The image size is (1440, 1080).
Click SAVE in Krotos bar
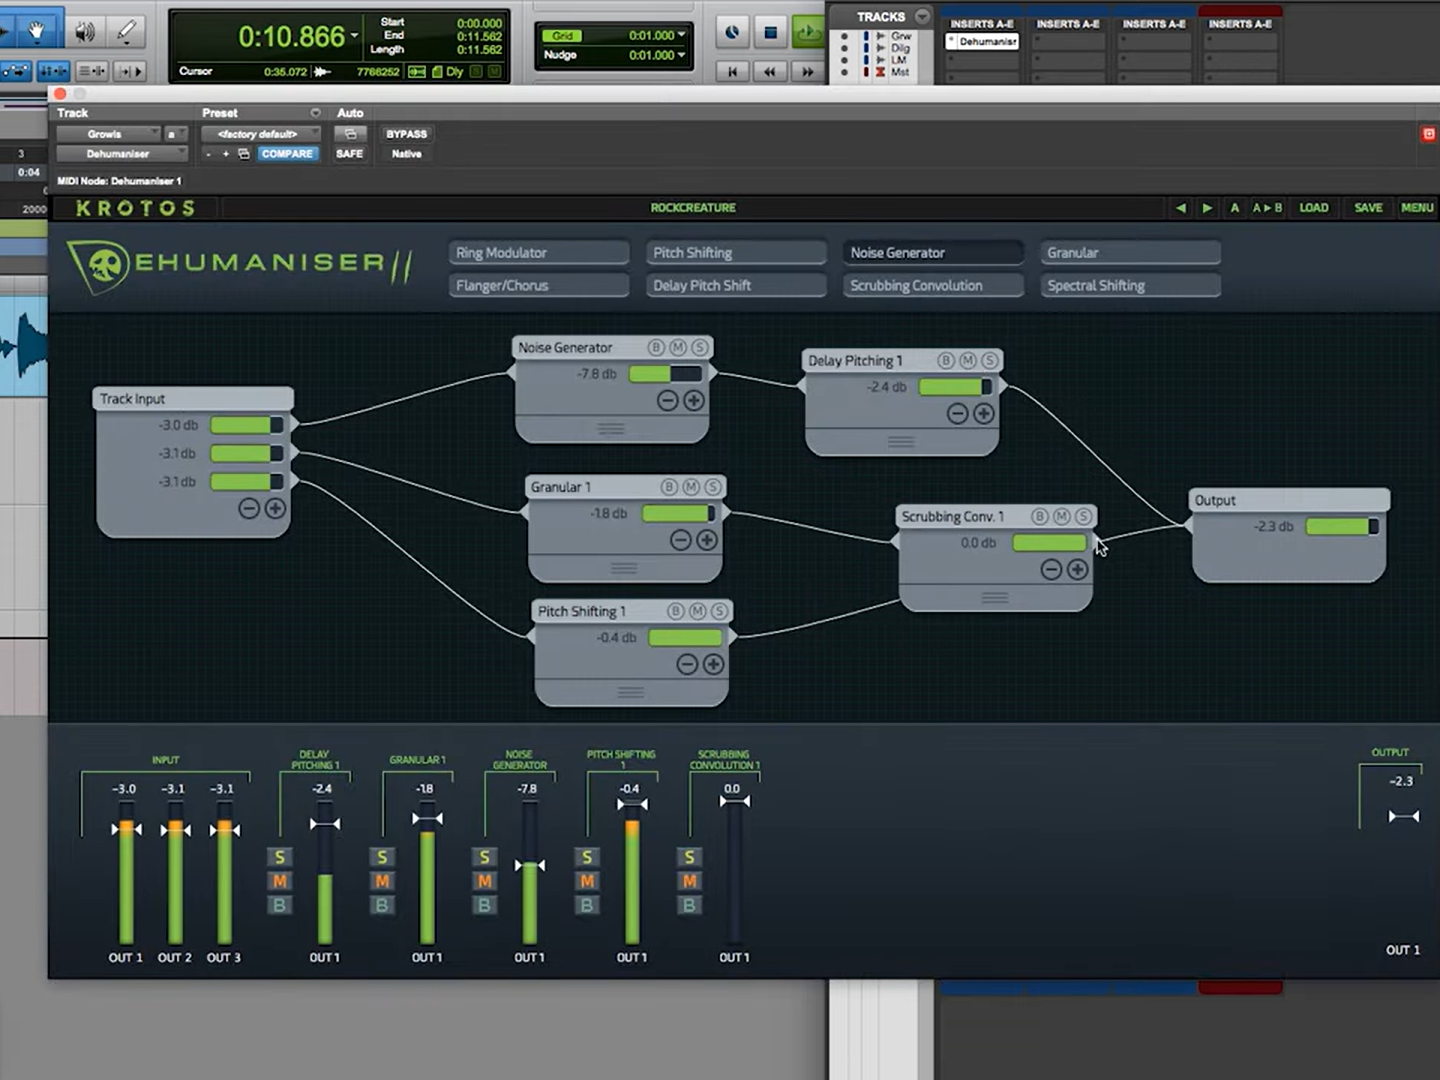[x=1368, y=208]
